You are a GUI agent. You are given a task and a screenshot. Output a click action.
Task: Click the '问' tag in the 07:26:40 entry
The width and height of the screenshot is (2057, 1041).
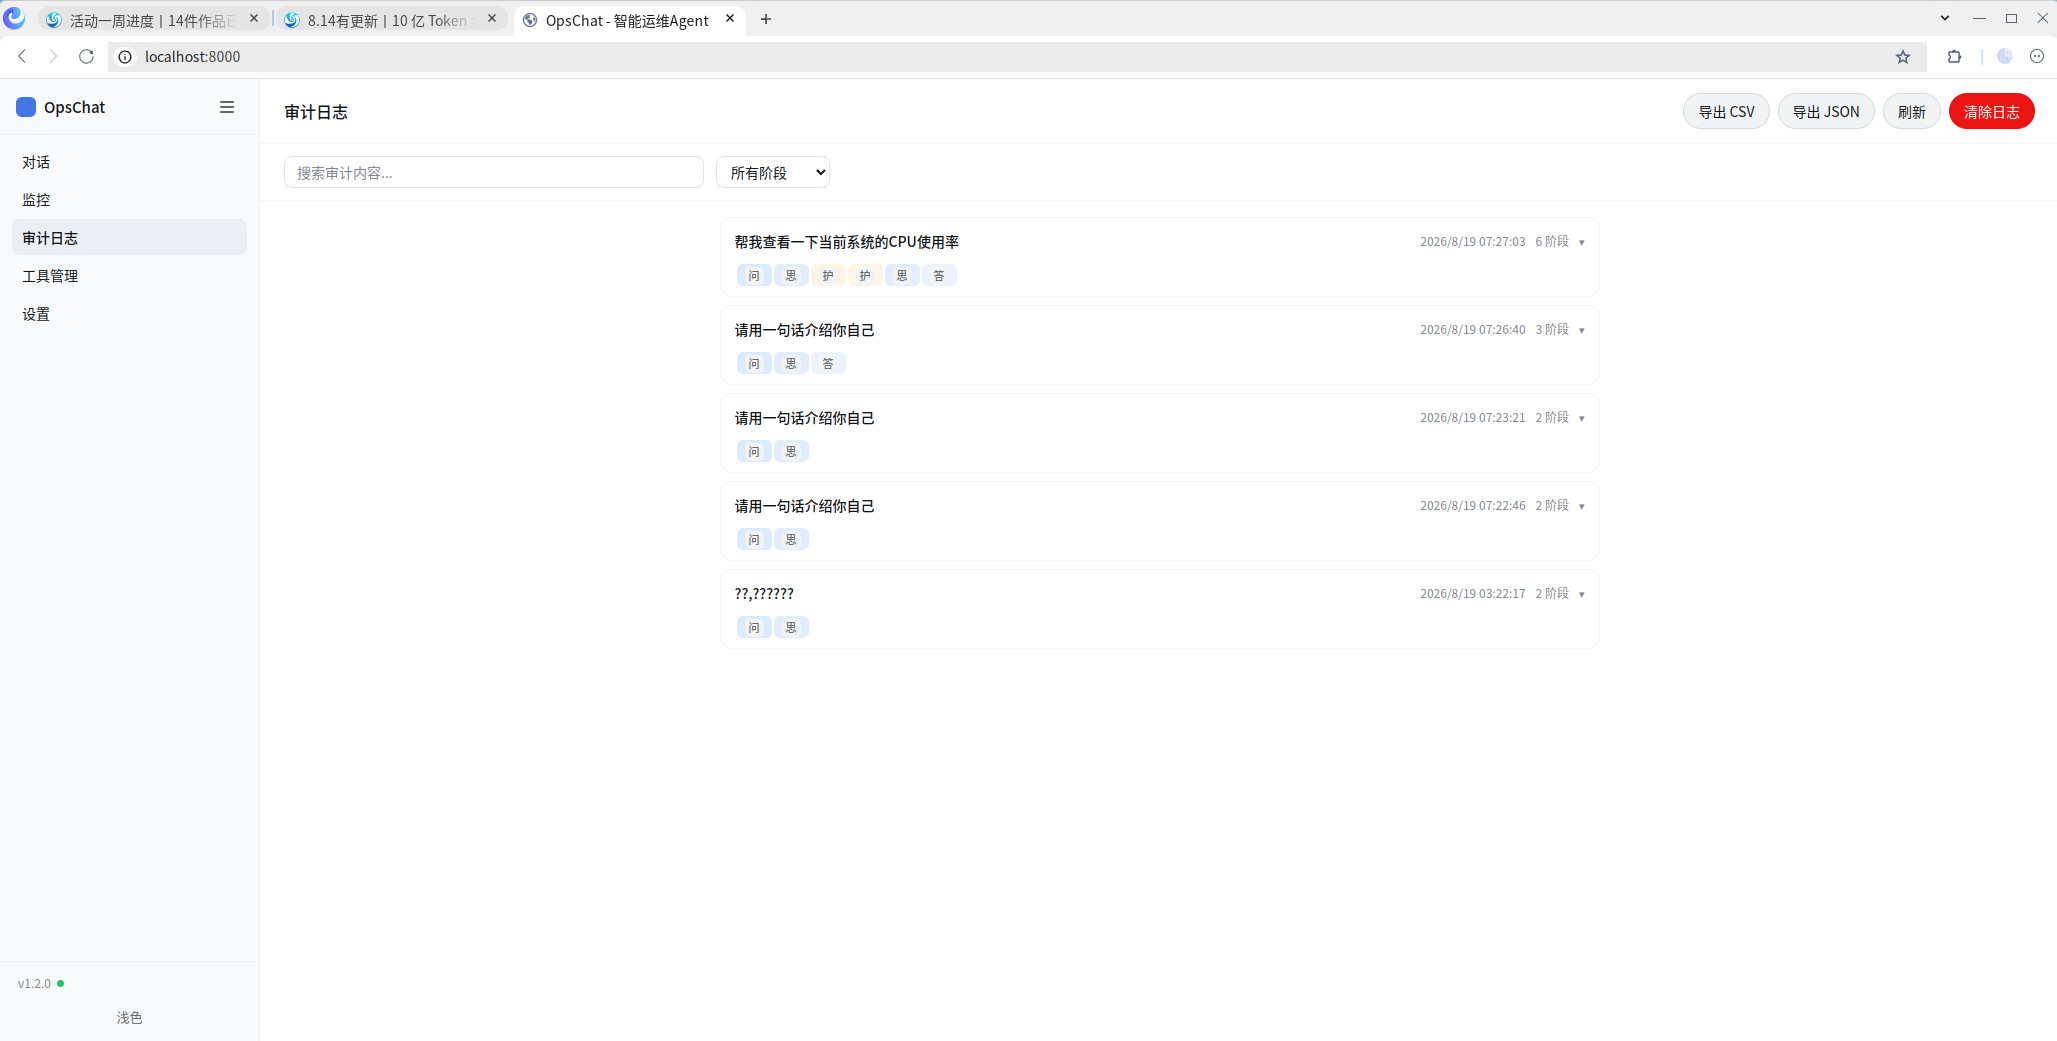[x=754, y=364]
